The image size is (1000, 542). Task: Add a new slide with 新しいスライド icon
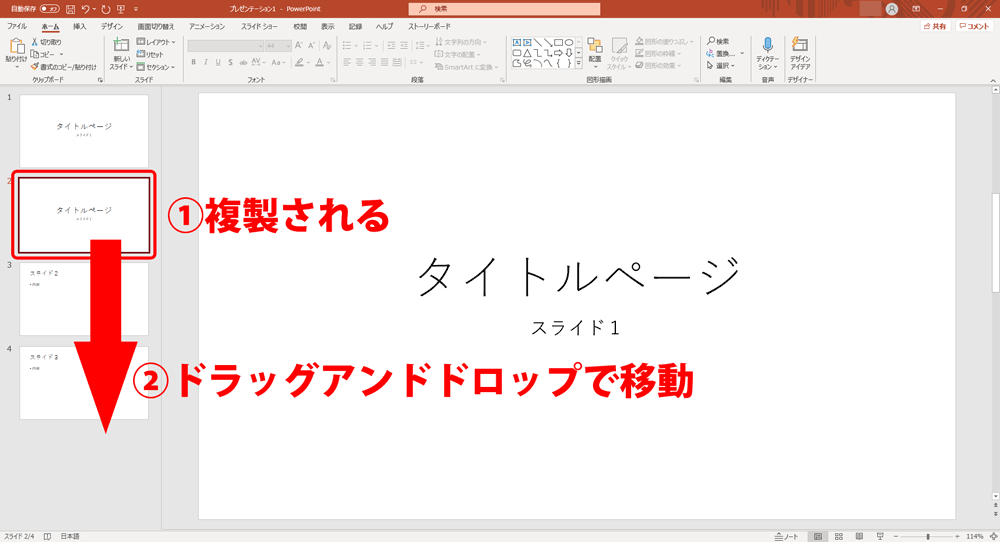pyautogui.click(x=121, y=45)
